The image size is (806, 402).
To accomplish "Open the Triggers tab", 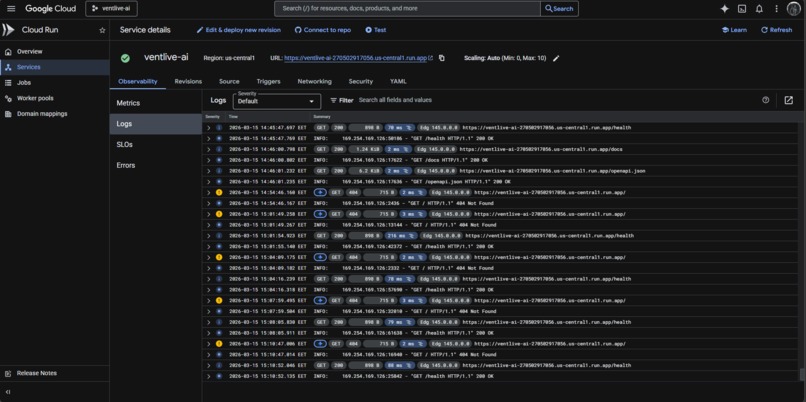I will [x=268, y=81].
